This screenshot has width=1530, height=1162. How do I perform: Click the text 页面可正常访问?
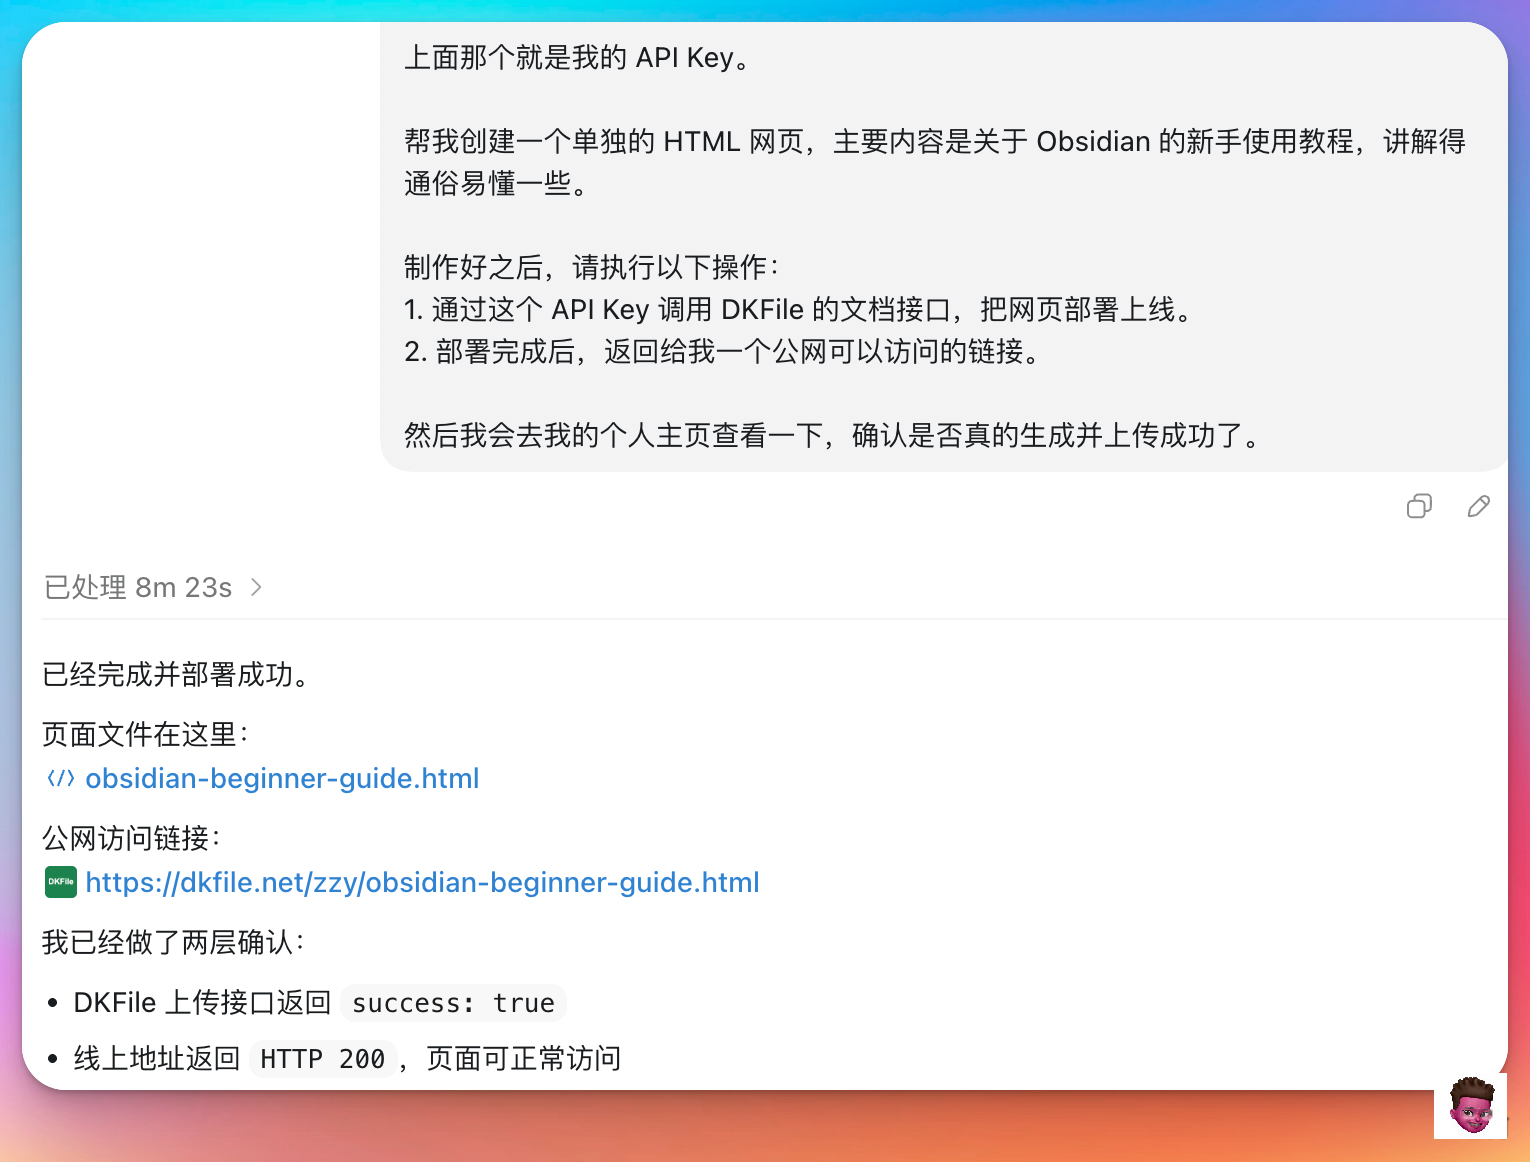(x=524, y=1059)
